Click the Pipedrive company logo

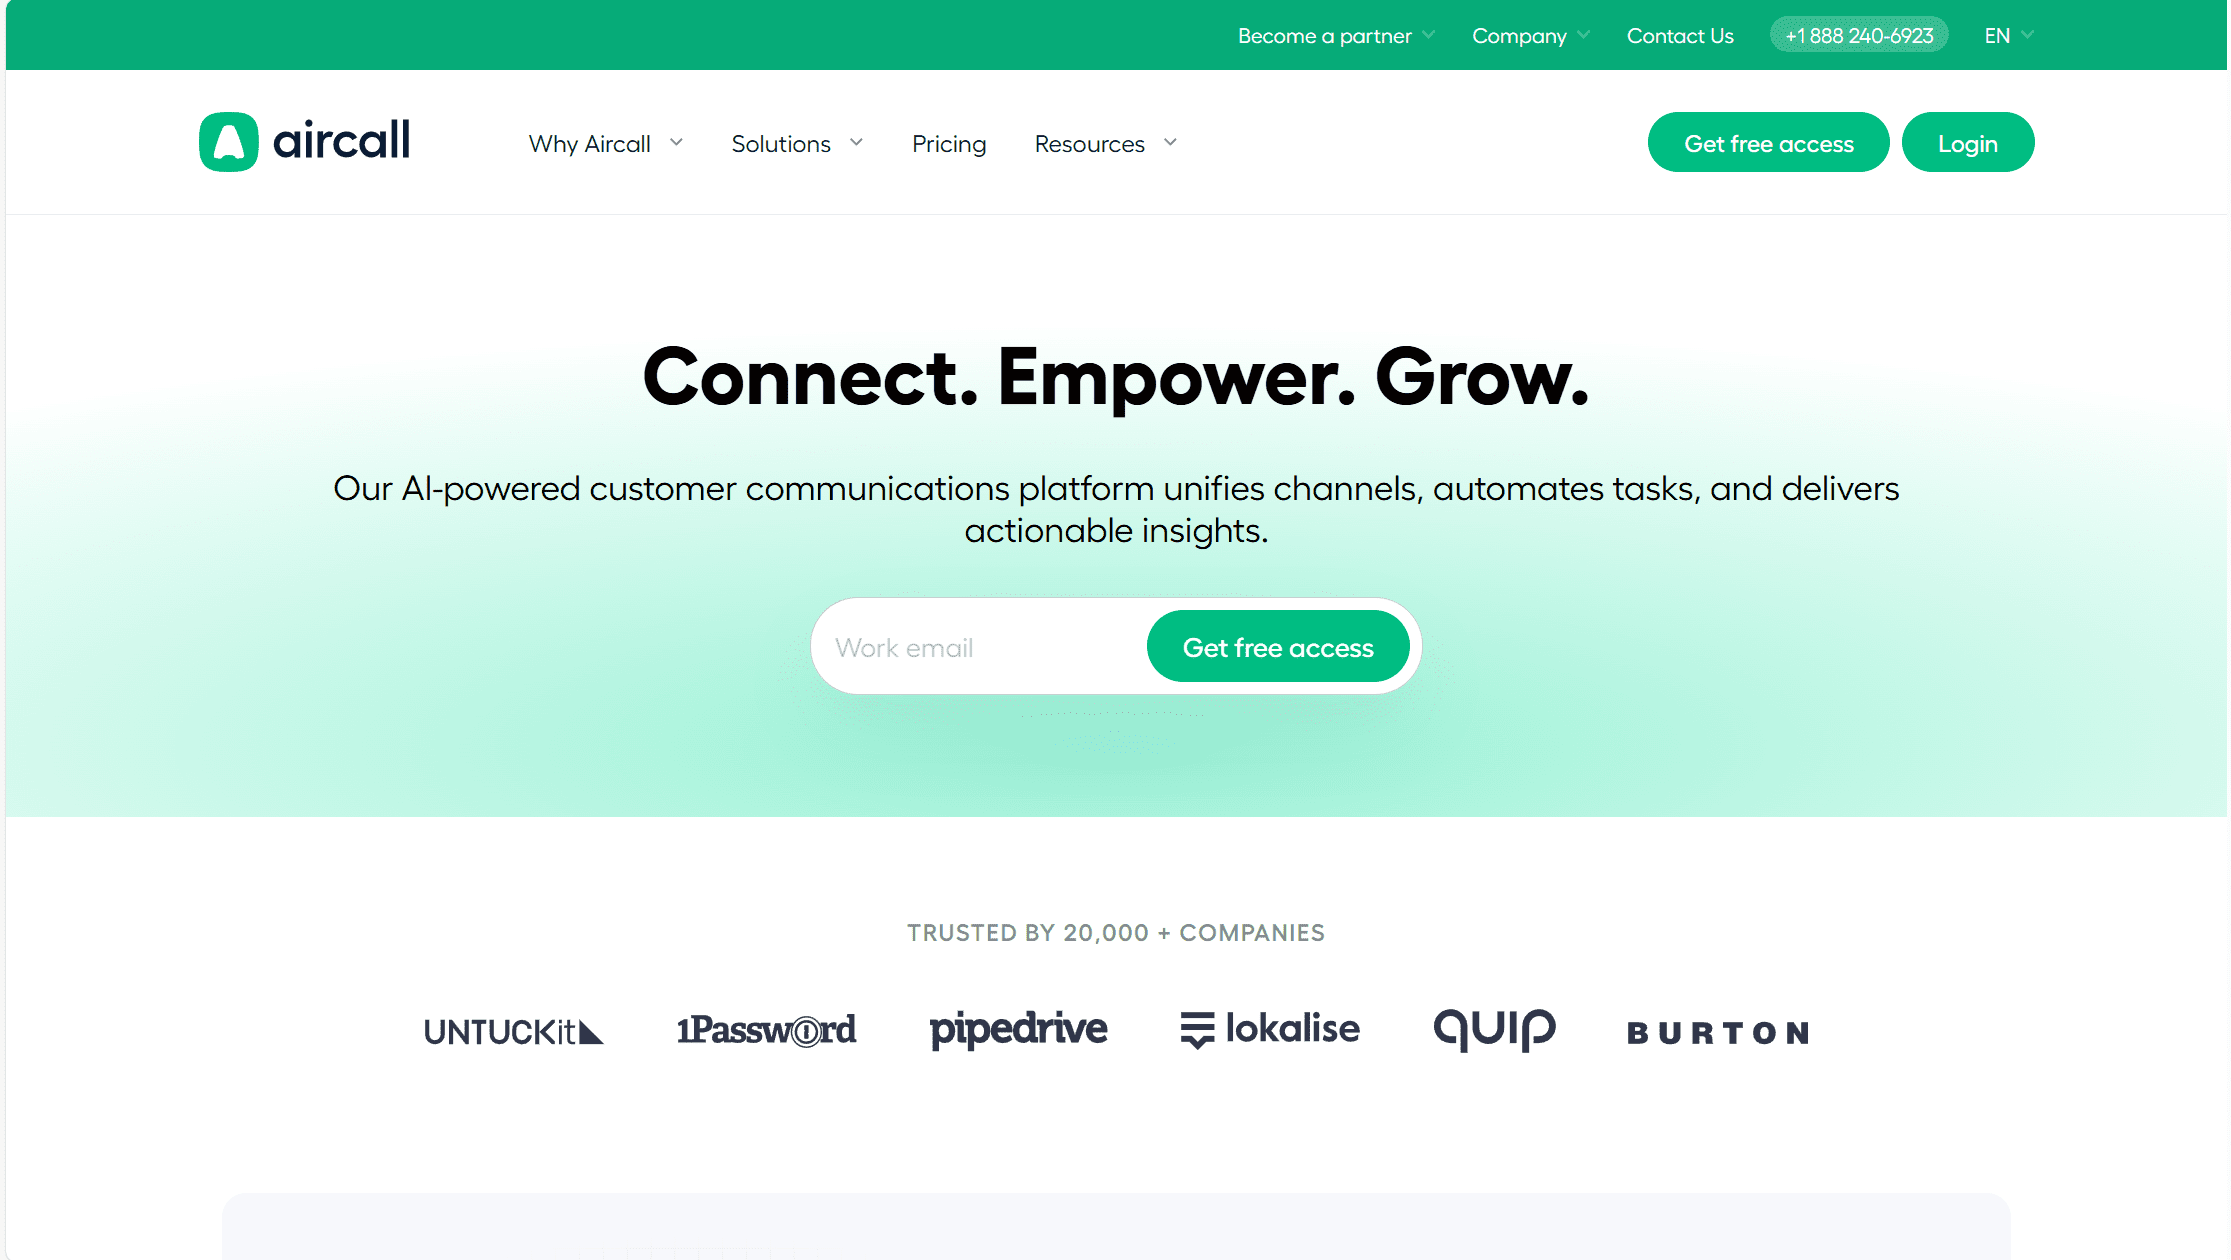click(x=1019, y=1029)
